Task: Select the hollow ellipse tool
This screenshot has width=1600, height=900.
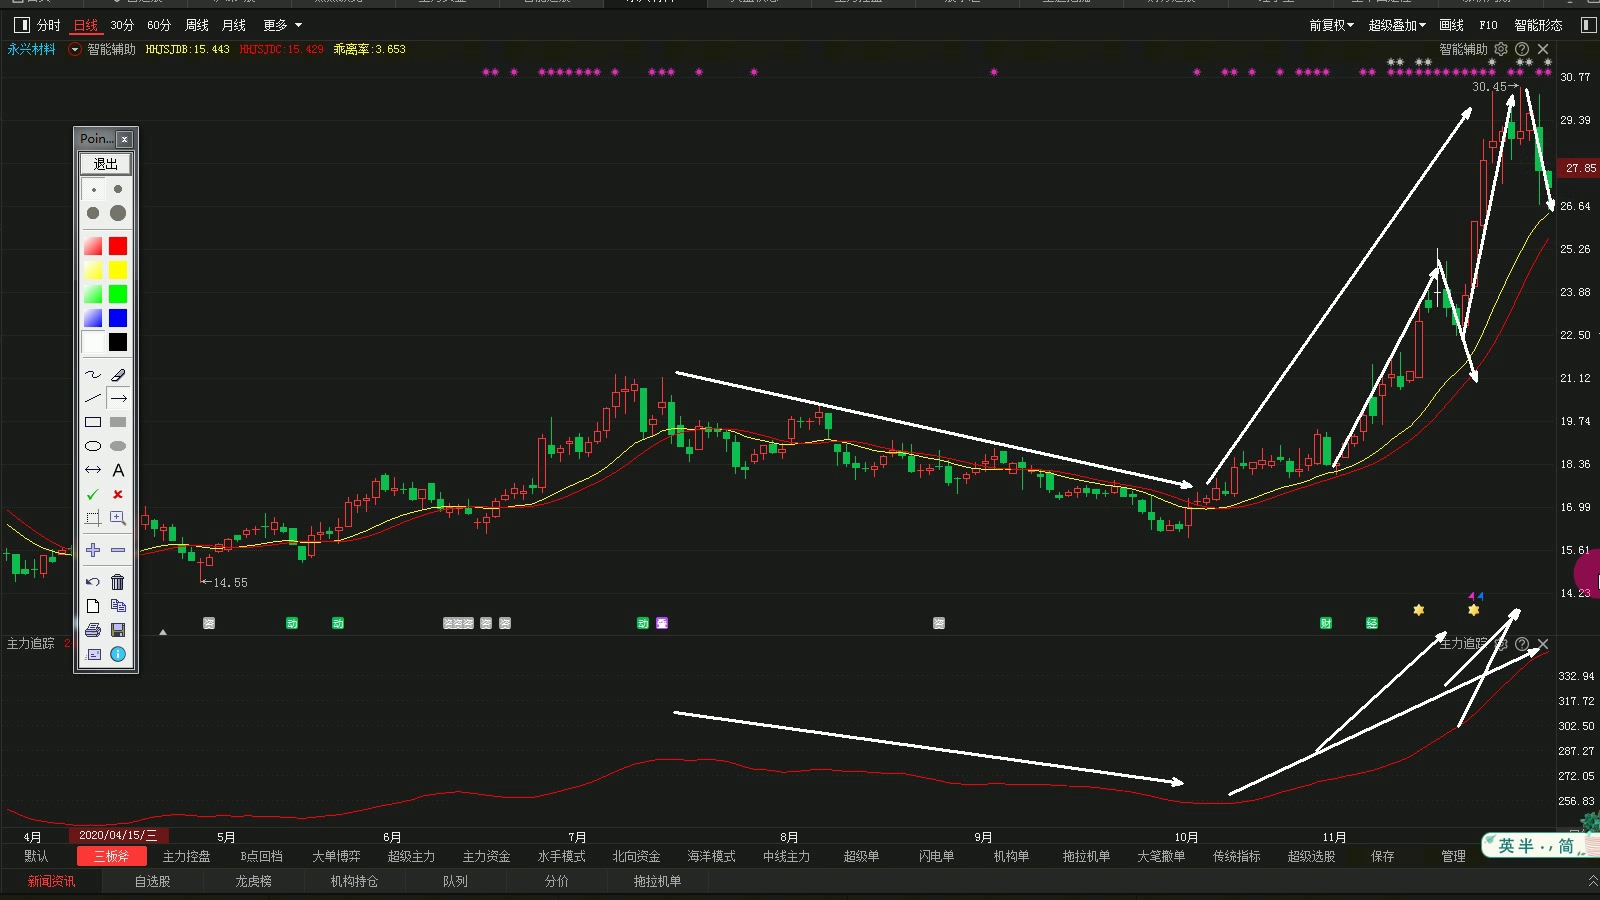Action: 93,446
